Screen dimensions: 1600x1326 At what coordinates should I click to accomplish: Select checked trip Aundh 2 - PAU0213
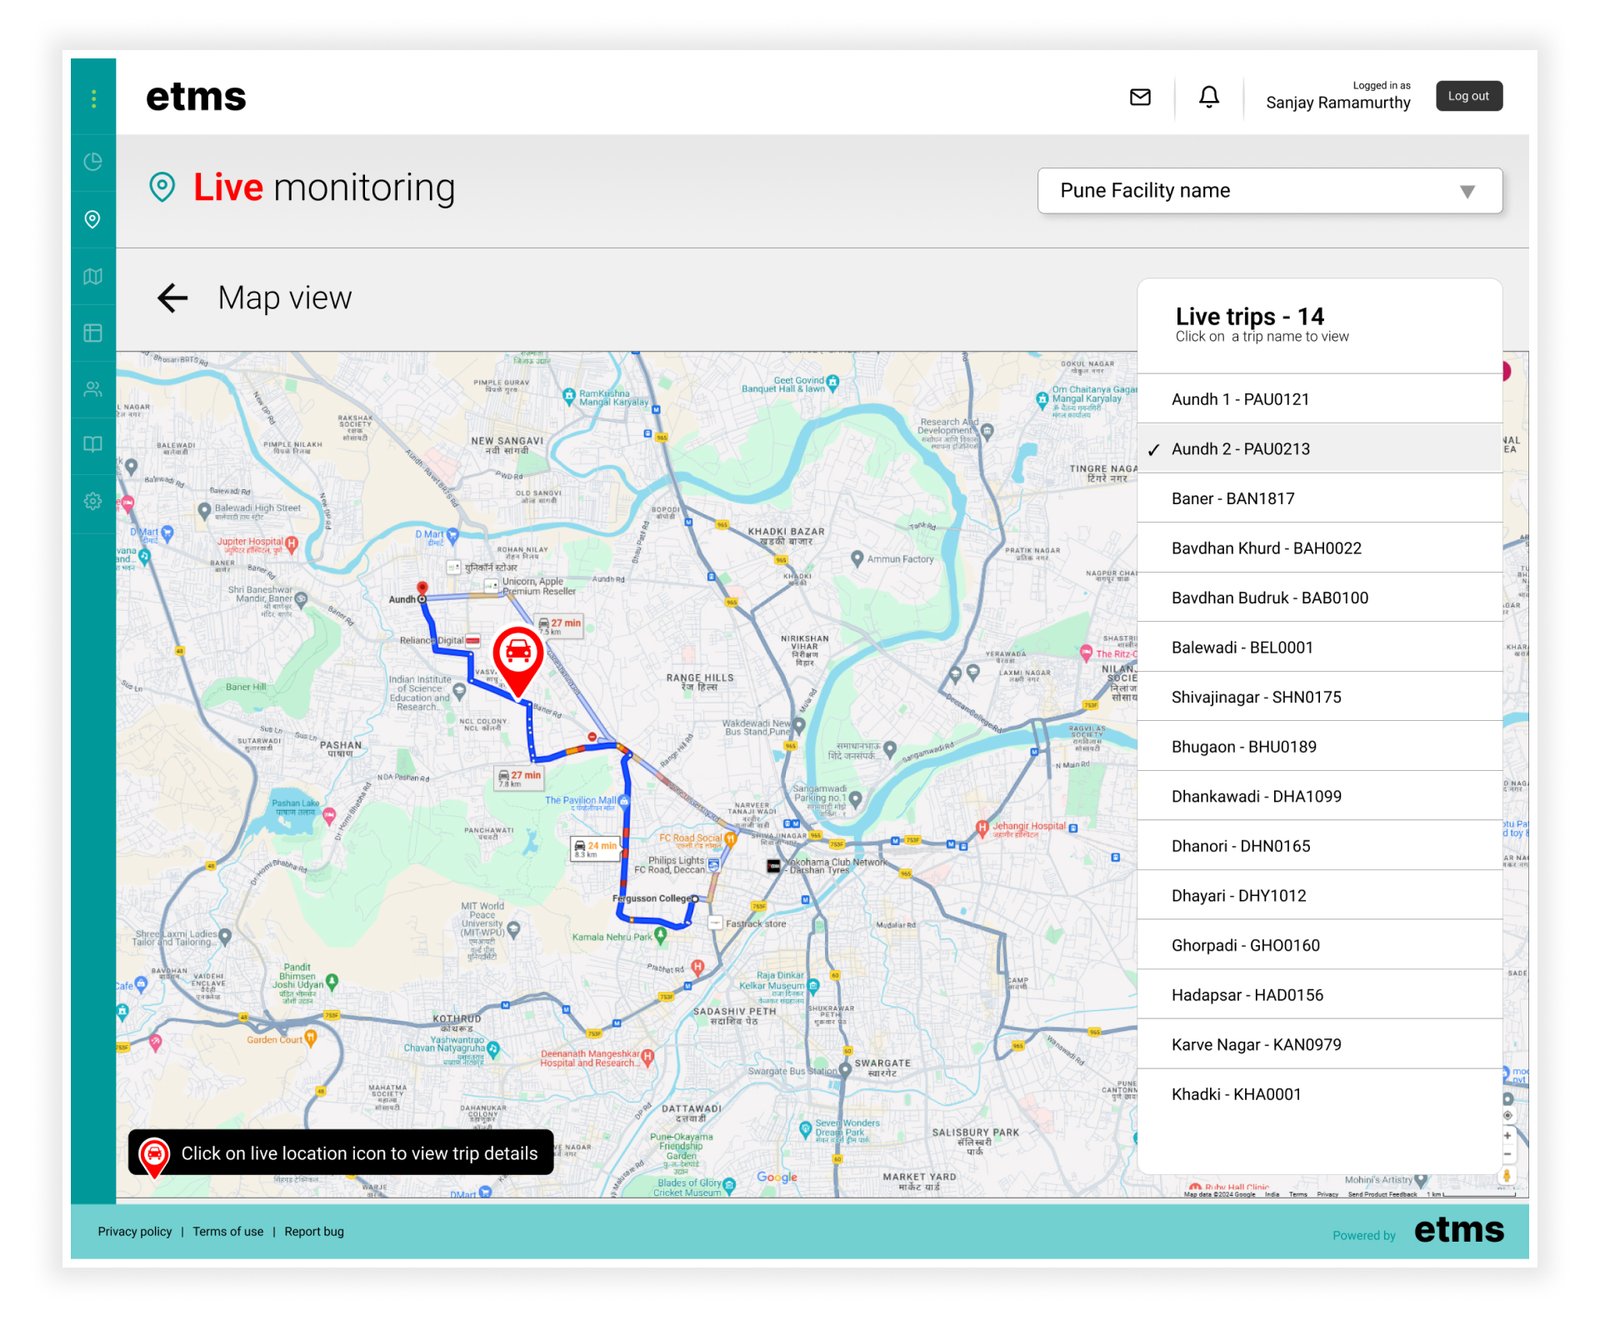tap(1240, 449)
